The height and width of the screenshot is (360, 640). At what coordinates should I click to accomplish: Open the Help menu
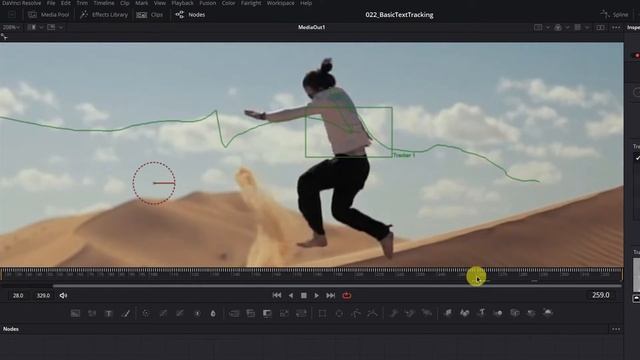pos(306,3)
